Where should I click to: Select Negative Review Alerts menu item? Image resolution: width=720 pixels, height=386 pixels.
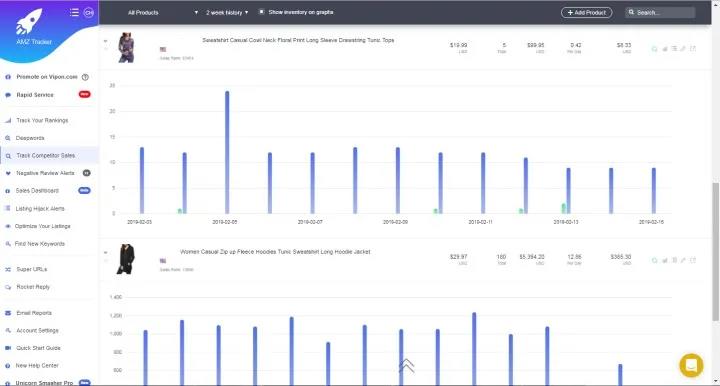[45, 173]
